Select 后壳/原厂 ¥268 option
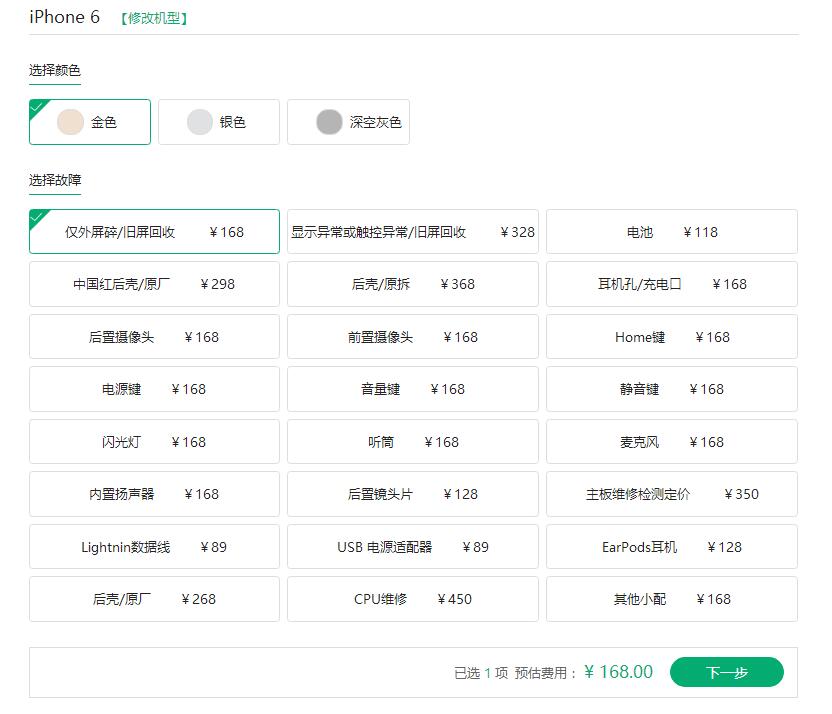832x714 pixels. 154,599
